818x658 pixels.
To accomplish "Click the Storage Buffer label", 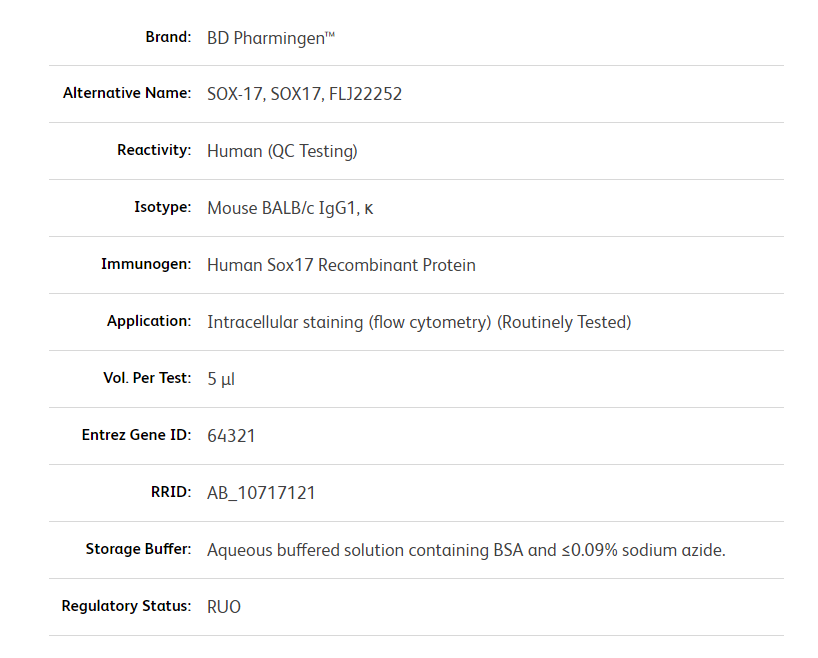I will coord(138,549).
